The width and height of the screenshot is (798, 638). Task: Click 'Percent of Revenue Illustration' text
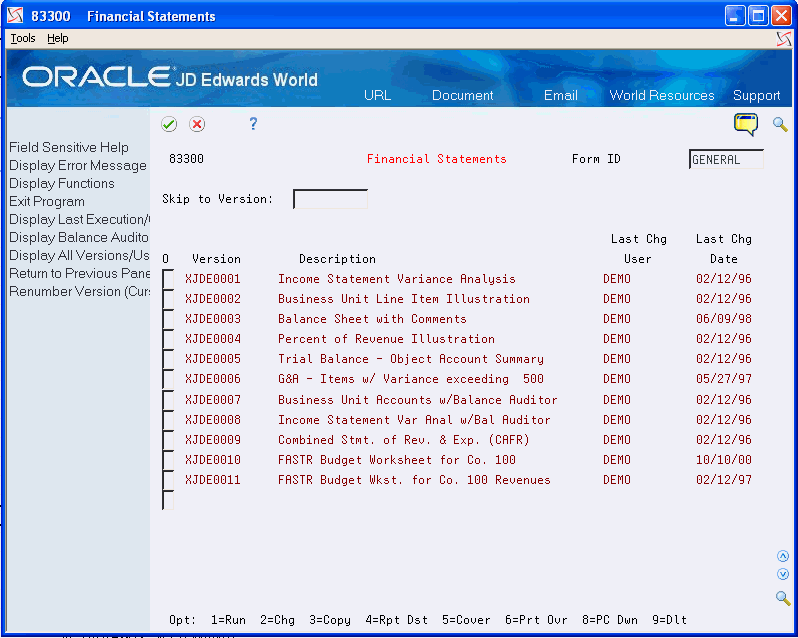click(x=386, y=339)
